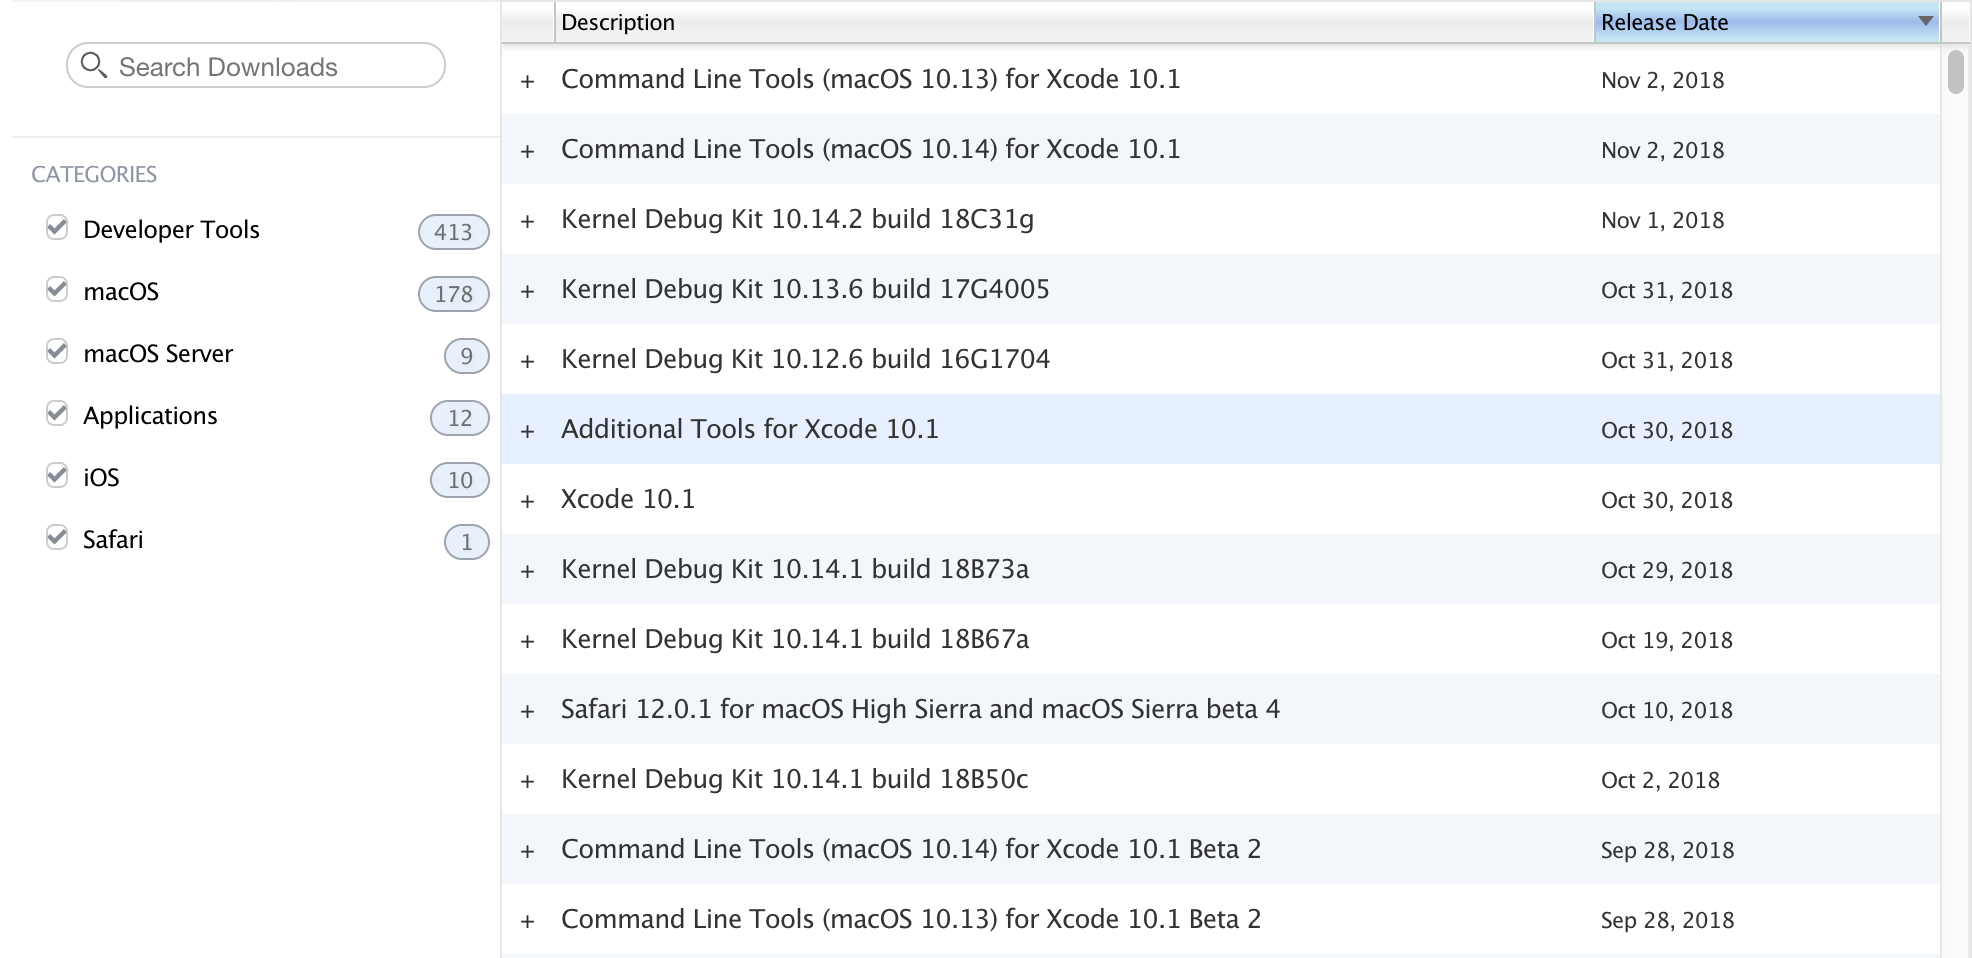Image resolution: width=1972 pixels, height=958 pixels.
Task: Click Safari 12.0.1 for macOS High Sierra title
Action: pos(920,709)
